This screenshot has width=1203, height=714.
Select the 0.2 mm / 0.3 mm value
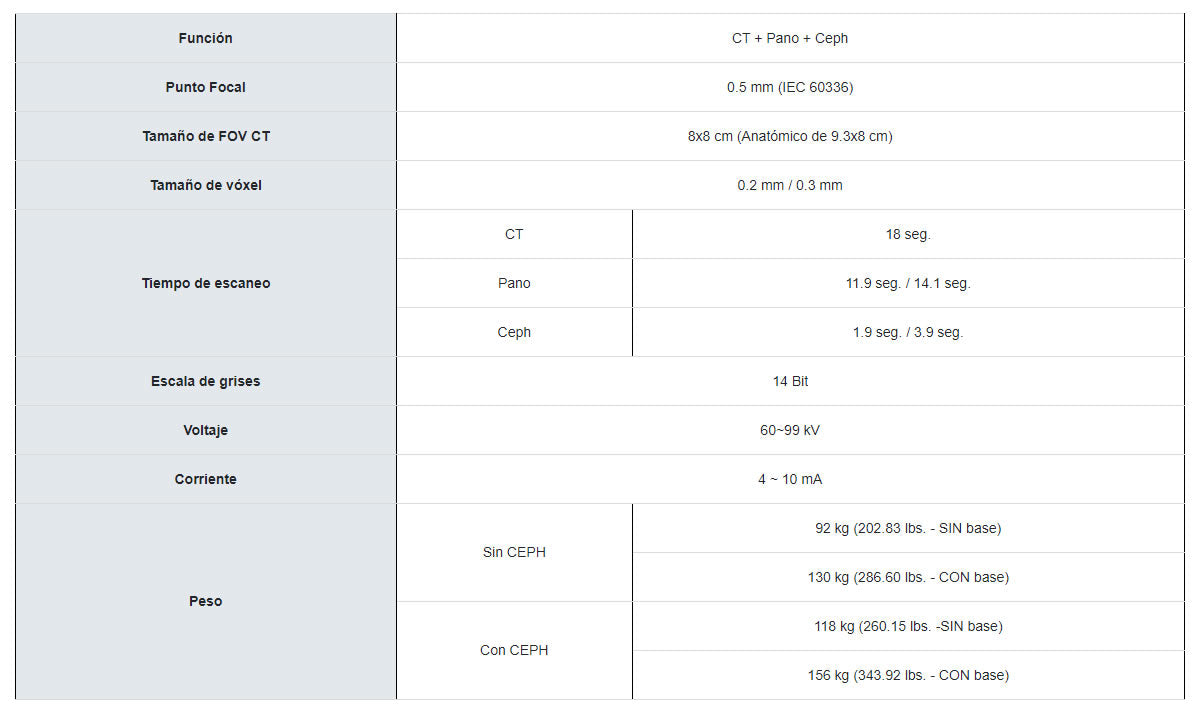(790, 185)
